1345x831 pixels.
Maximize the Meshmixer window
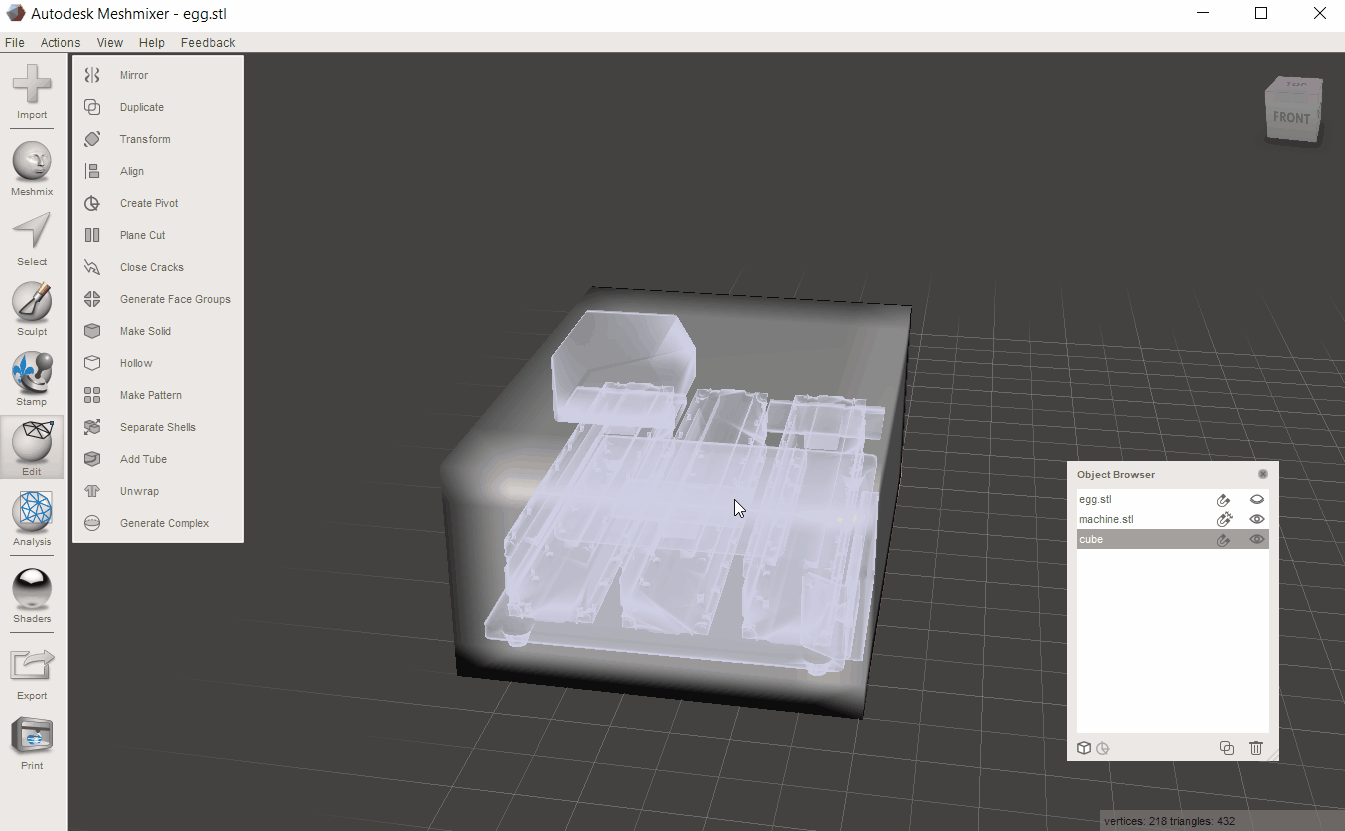pos(1261,14)
